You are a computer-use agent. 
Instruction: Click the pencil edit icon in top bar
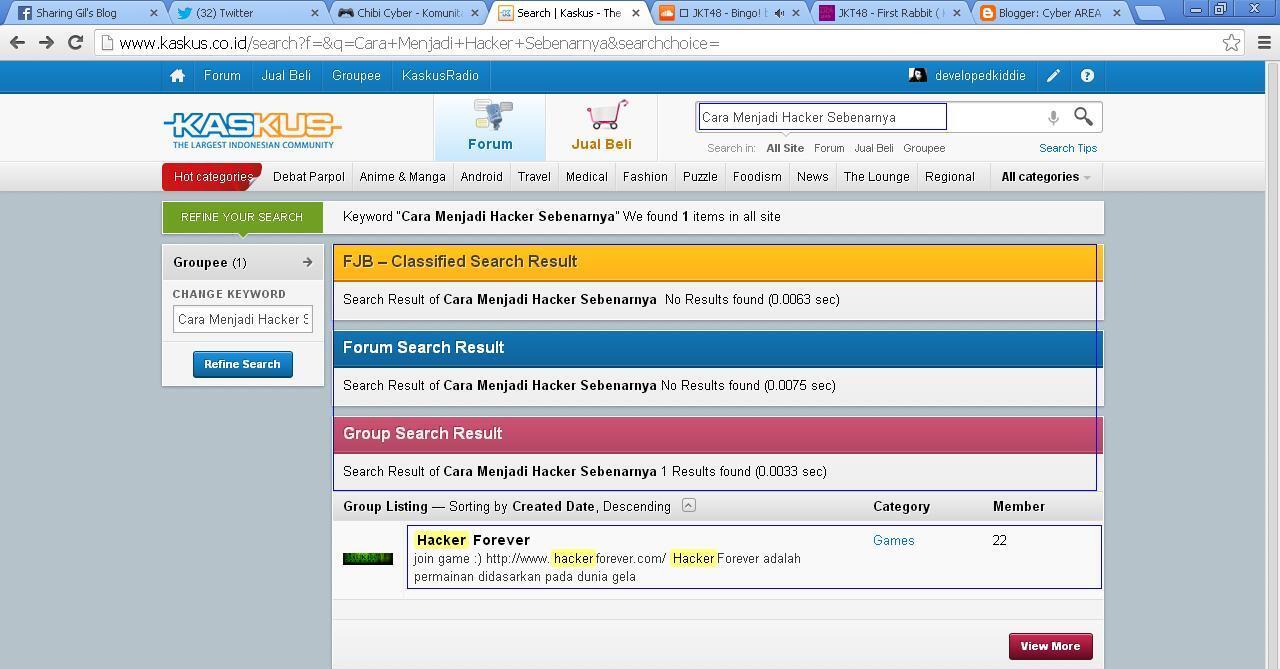[1053, 76]
